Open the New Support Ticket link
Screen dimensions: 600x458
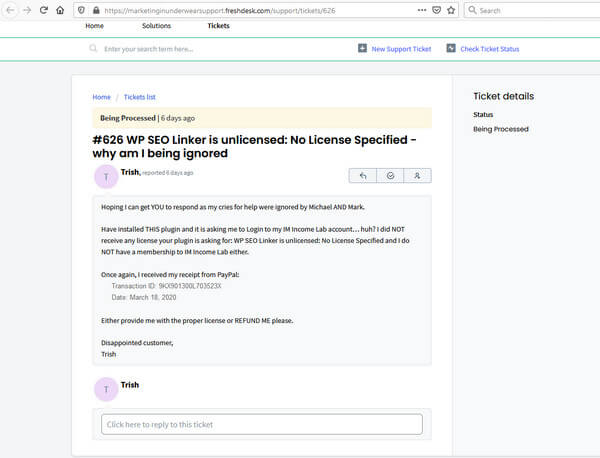401,49
